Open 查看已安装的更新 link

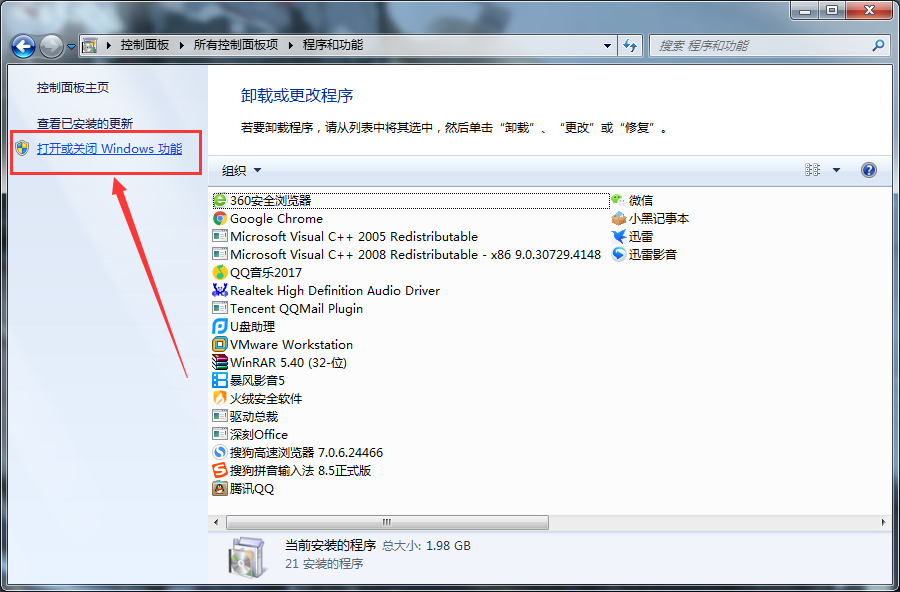[85, 123]
